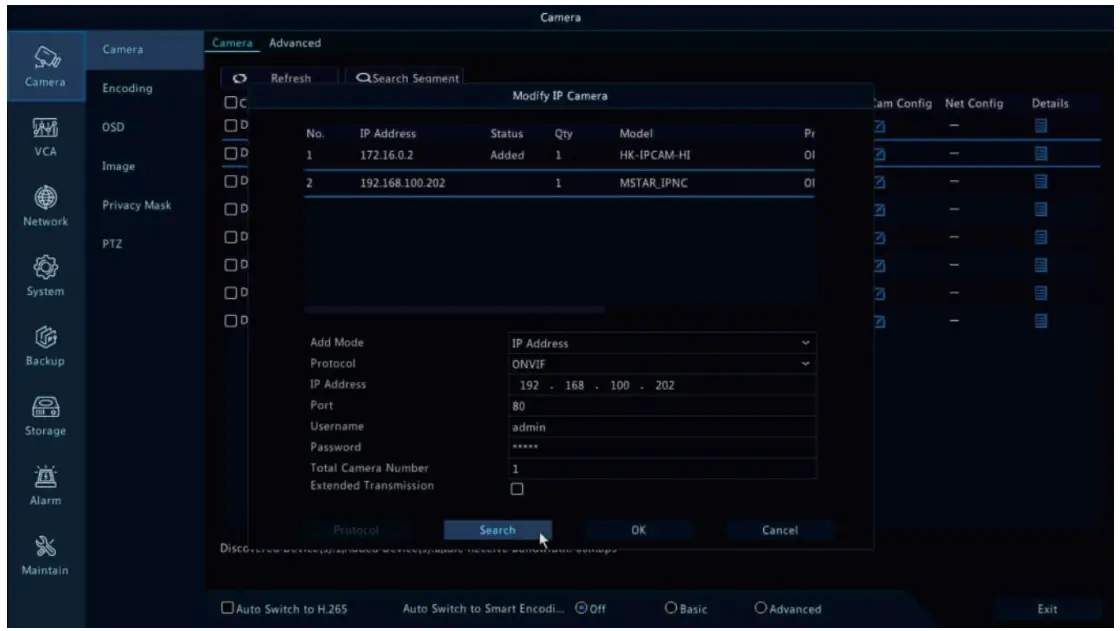Click the device list horizontal scrollbar
This screenshot has width=1120, height=631.
coord(454,309)
